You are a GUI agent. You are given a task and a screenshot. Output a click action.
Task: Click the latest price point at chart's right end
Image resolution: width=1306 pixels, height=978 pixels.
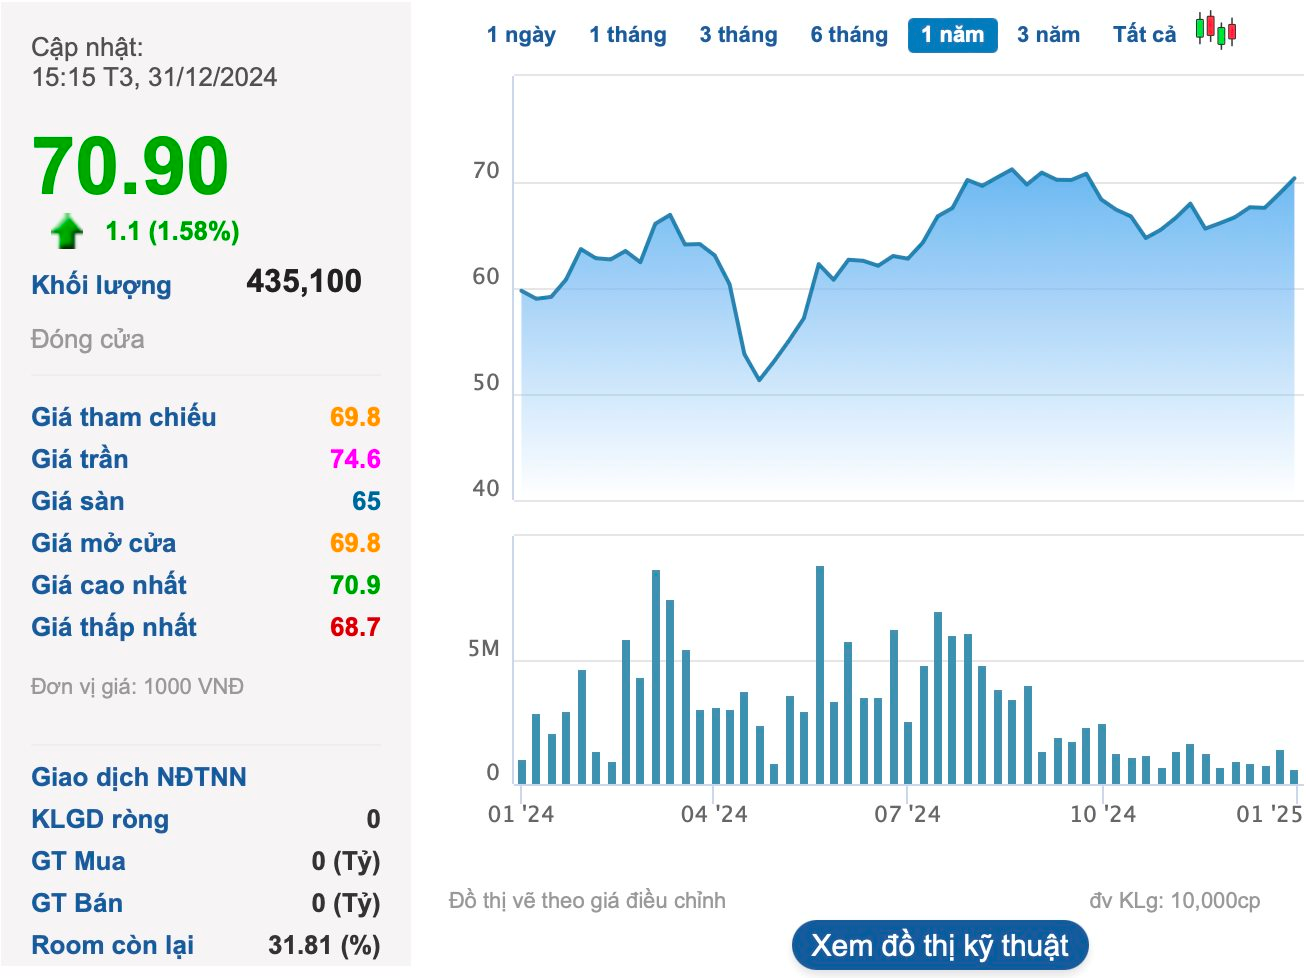point(1294,179)
